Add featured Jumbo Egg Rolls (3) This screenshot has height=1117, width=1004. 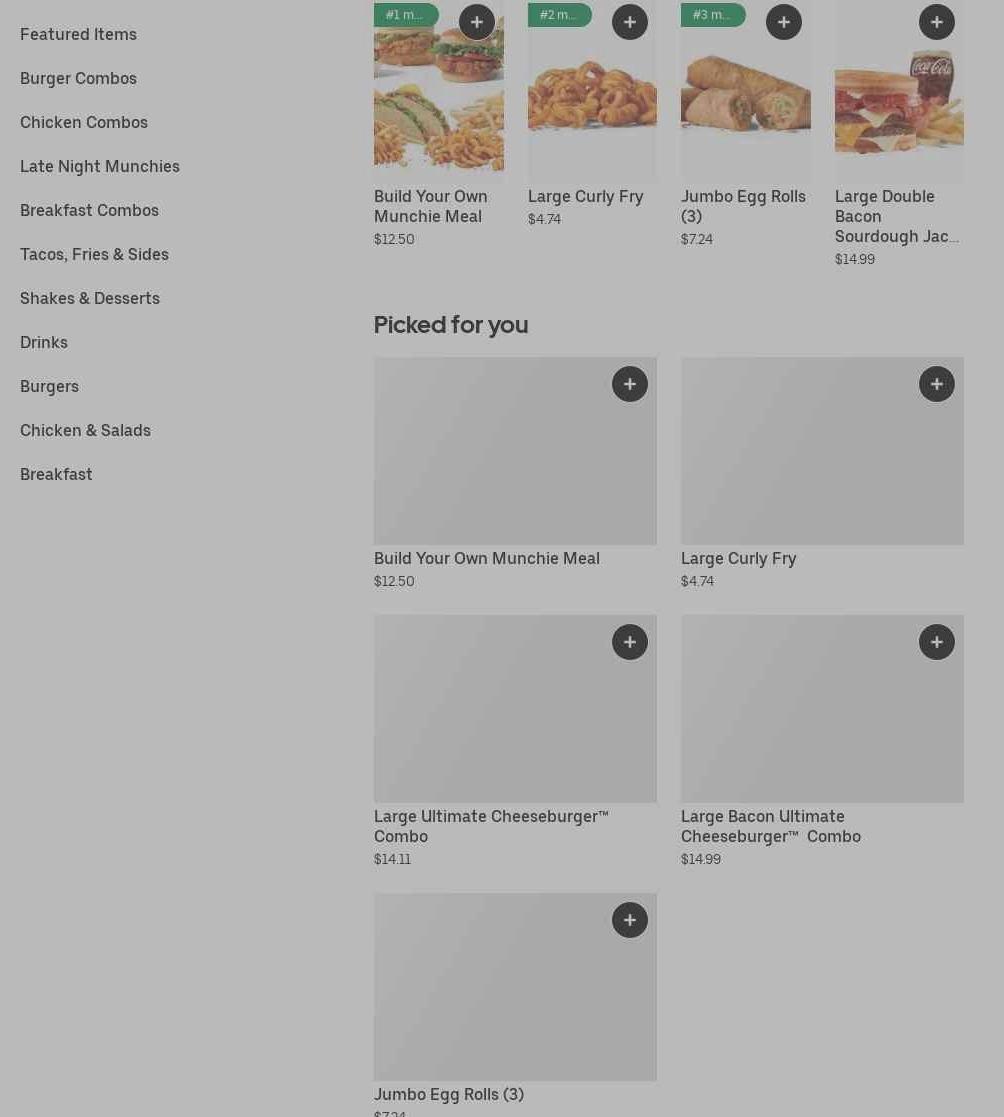tap(783, 22)
